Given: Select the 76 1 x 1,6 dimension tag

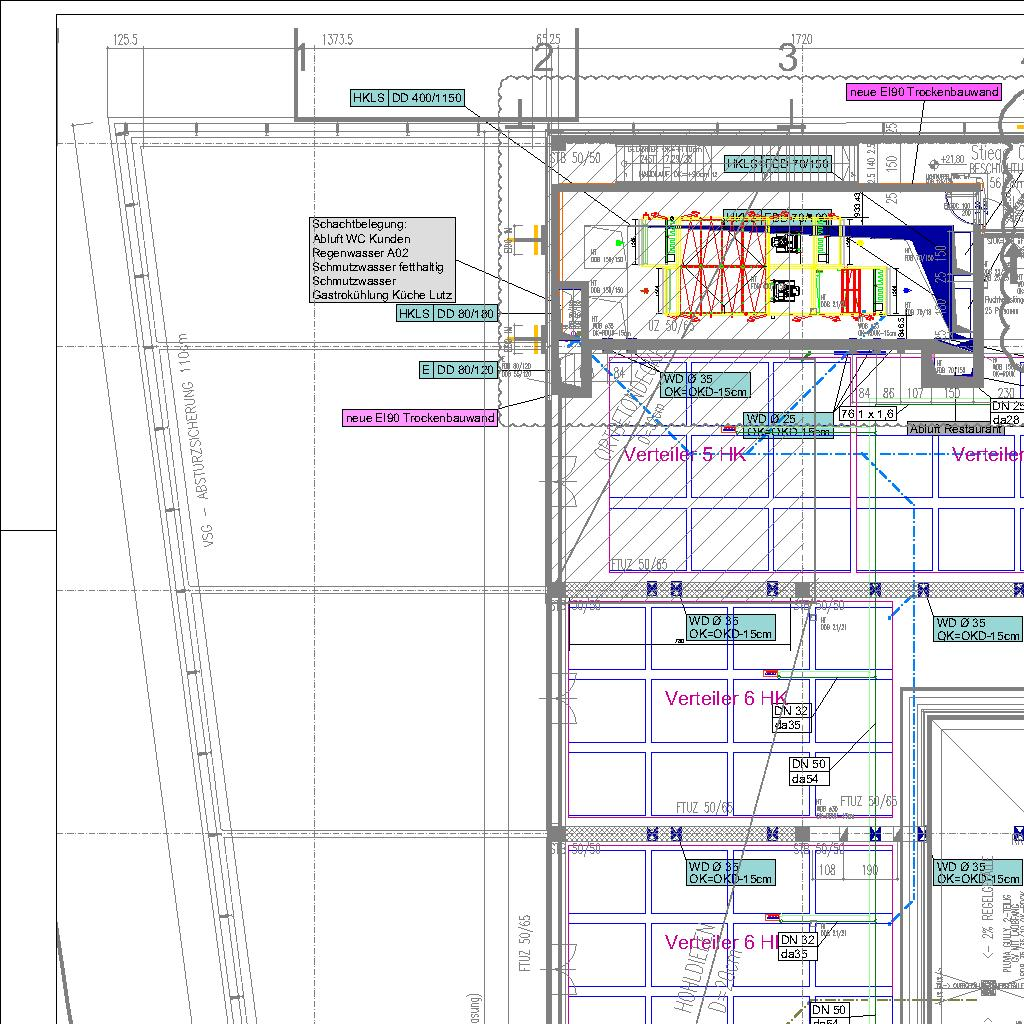Looking at the screenshot, I should [x=867, y=414].
